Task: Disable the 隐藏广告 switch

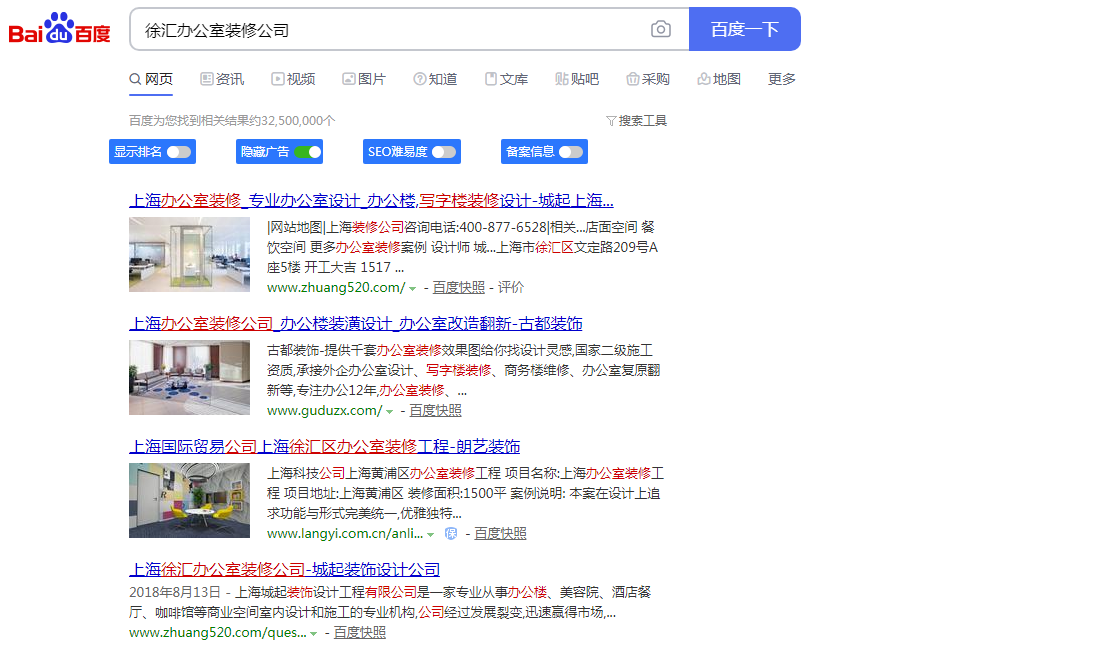Action: coord(307,151)
